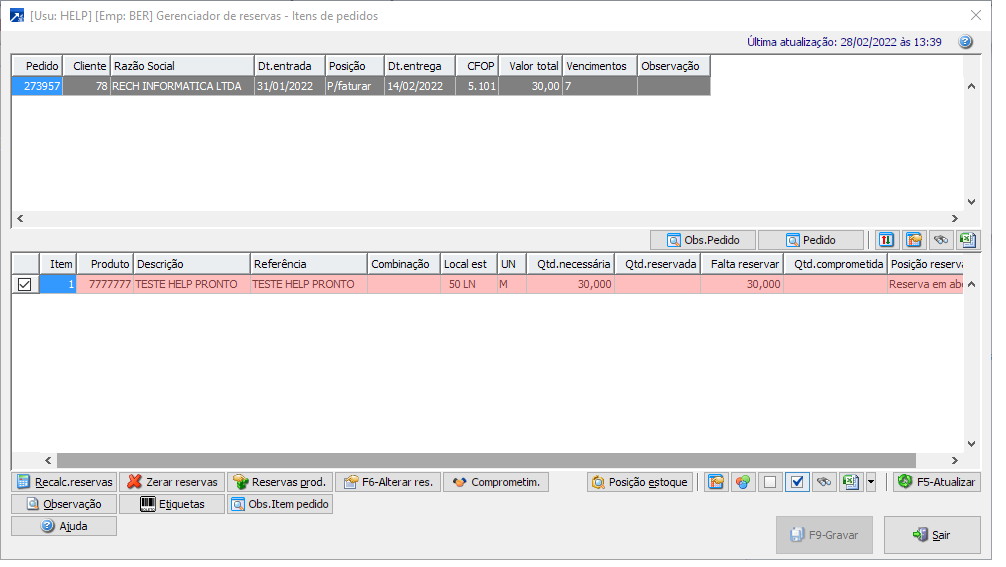The image size is (1006, 567).
Task: Click left scroll arrow of orders grid
Action: coord(20,219)
